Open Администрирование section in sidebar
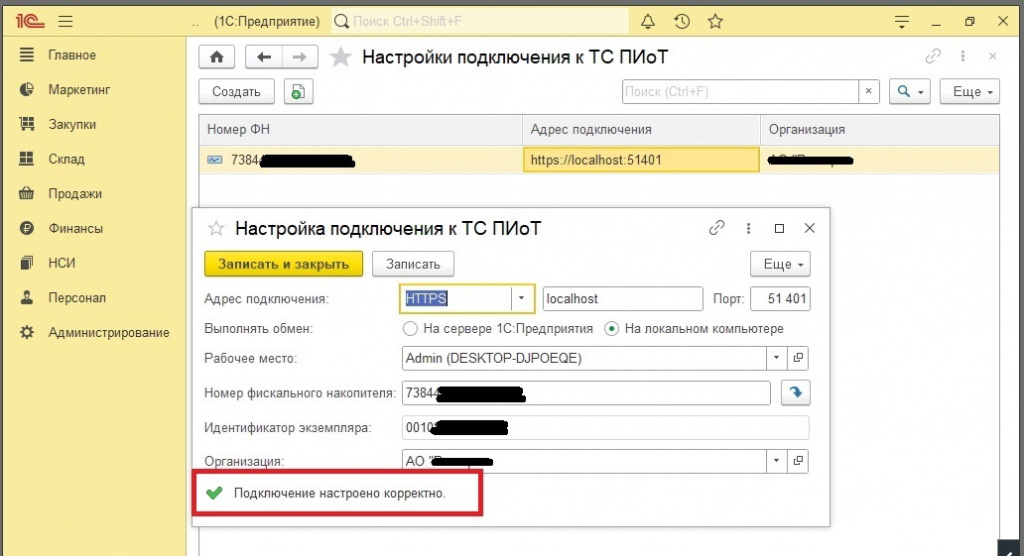This screenshot has width=1024, height=556. click(x=108, y=332)
